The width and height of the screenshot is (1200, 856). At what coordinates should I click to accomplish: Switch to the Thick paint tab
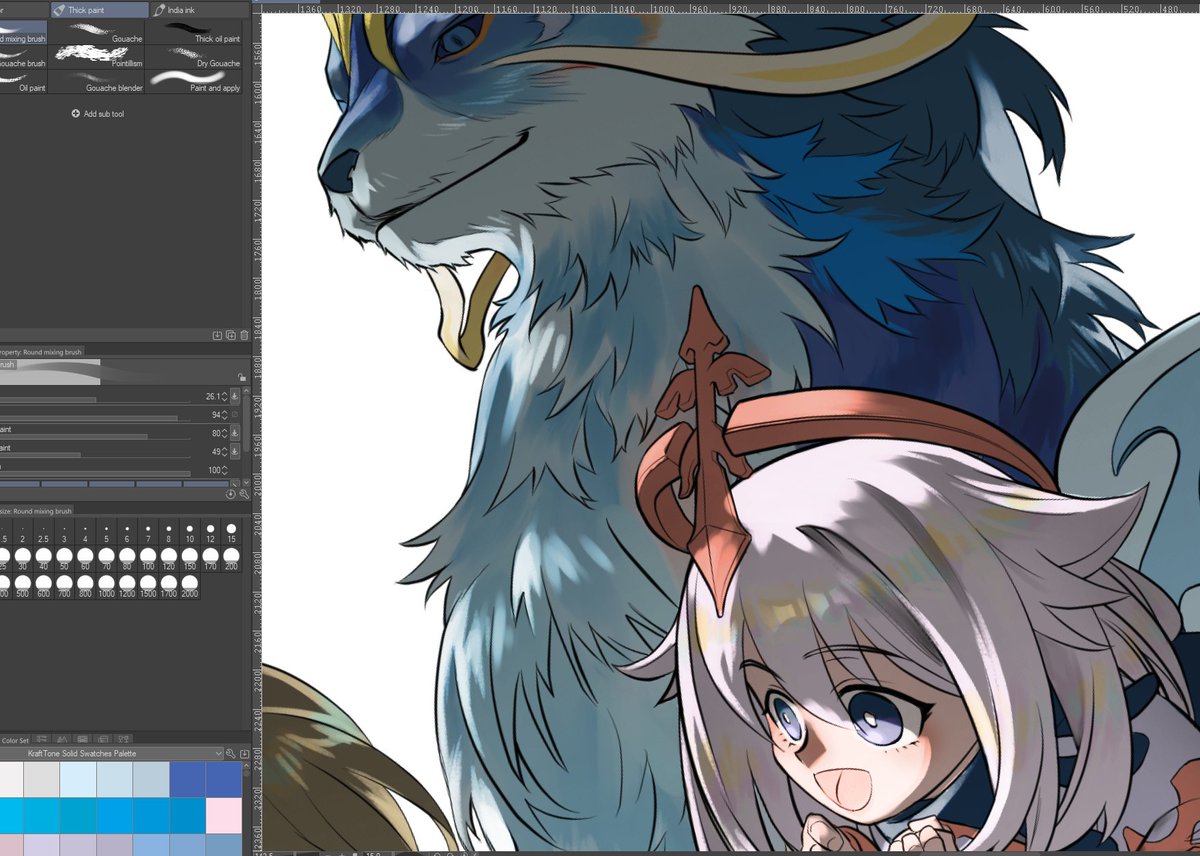pos(98,10)
